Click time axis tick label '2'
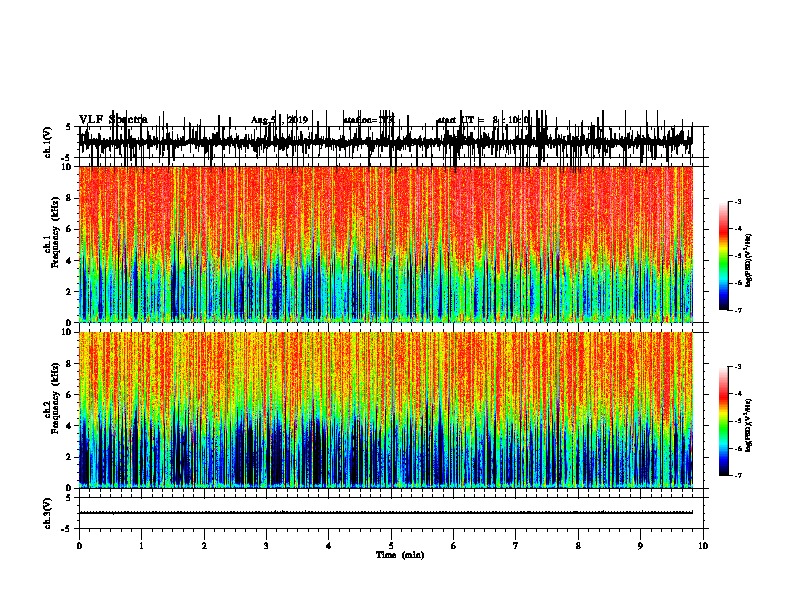 (x=204, y=546)
